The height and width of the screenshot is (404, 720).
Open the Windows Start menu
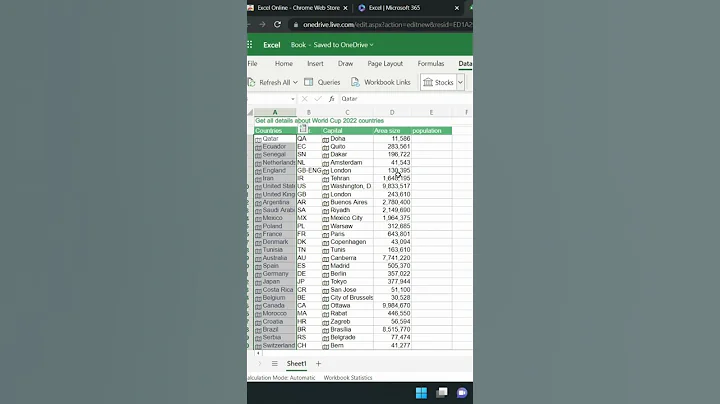(x=421, y=393)
